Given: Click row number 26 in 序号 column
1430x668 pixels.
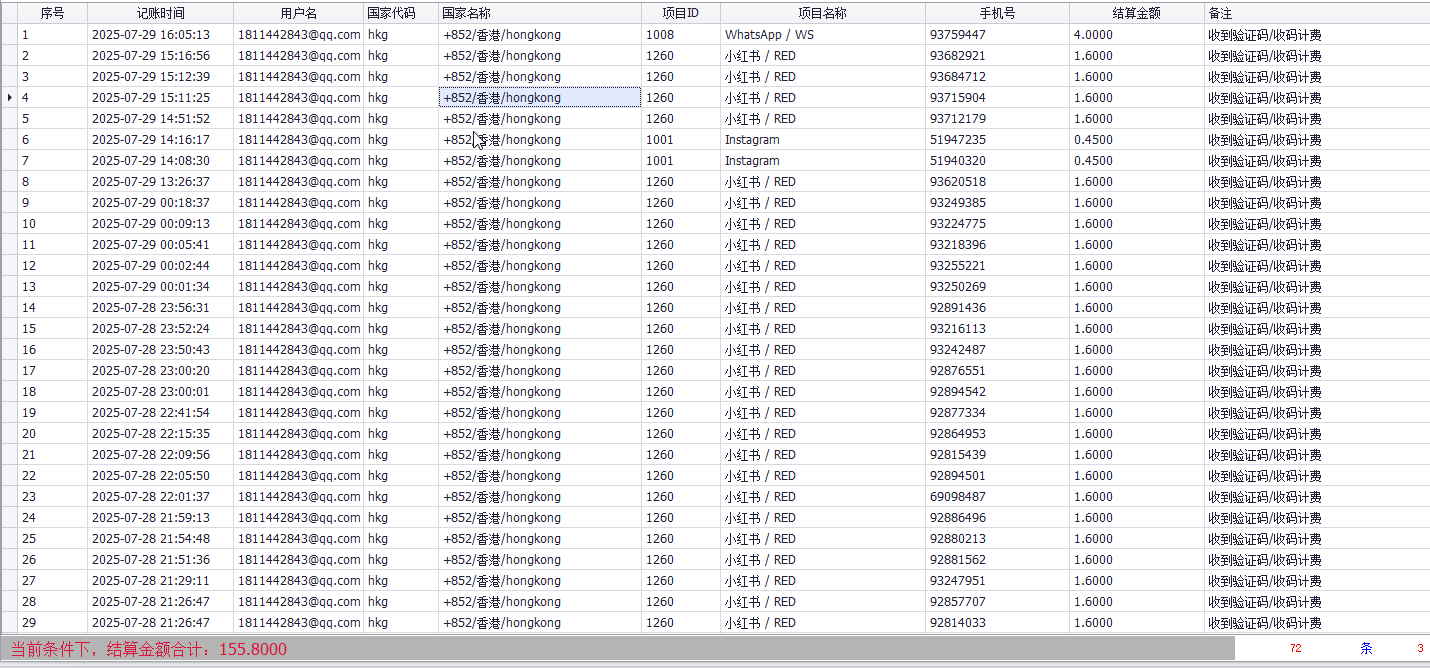Looking at the screenshot, I should [x=52, y=559].
